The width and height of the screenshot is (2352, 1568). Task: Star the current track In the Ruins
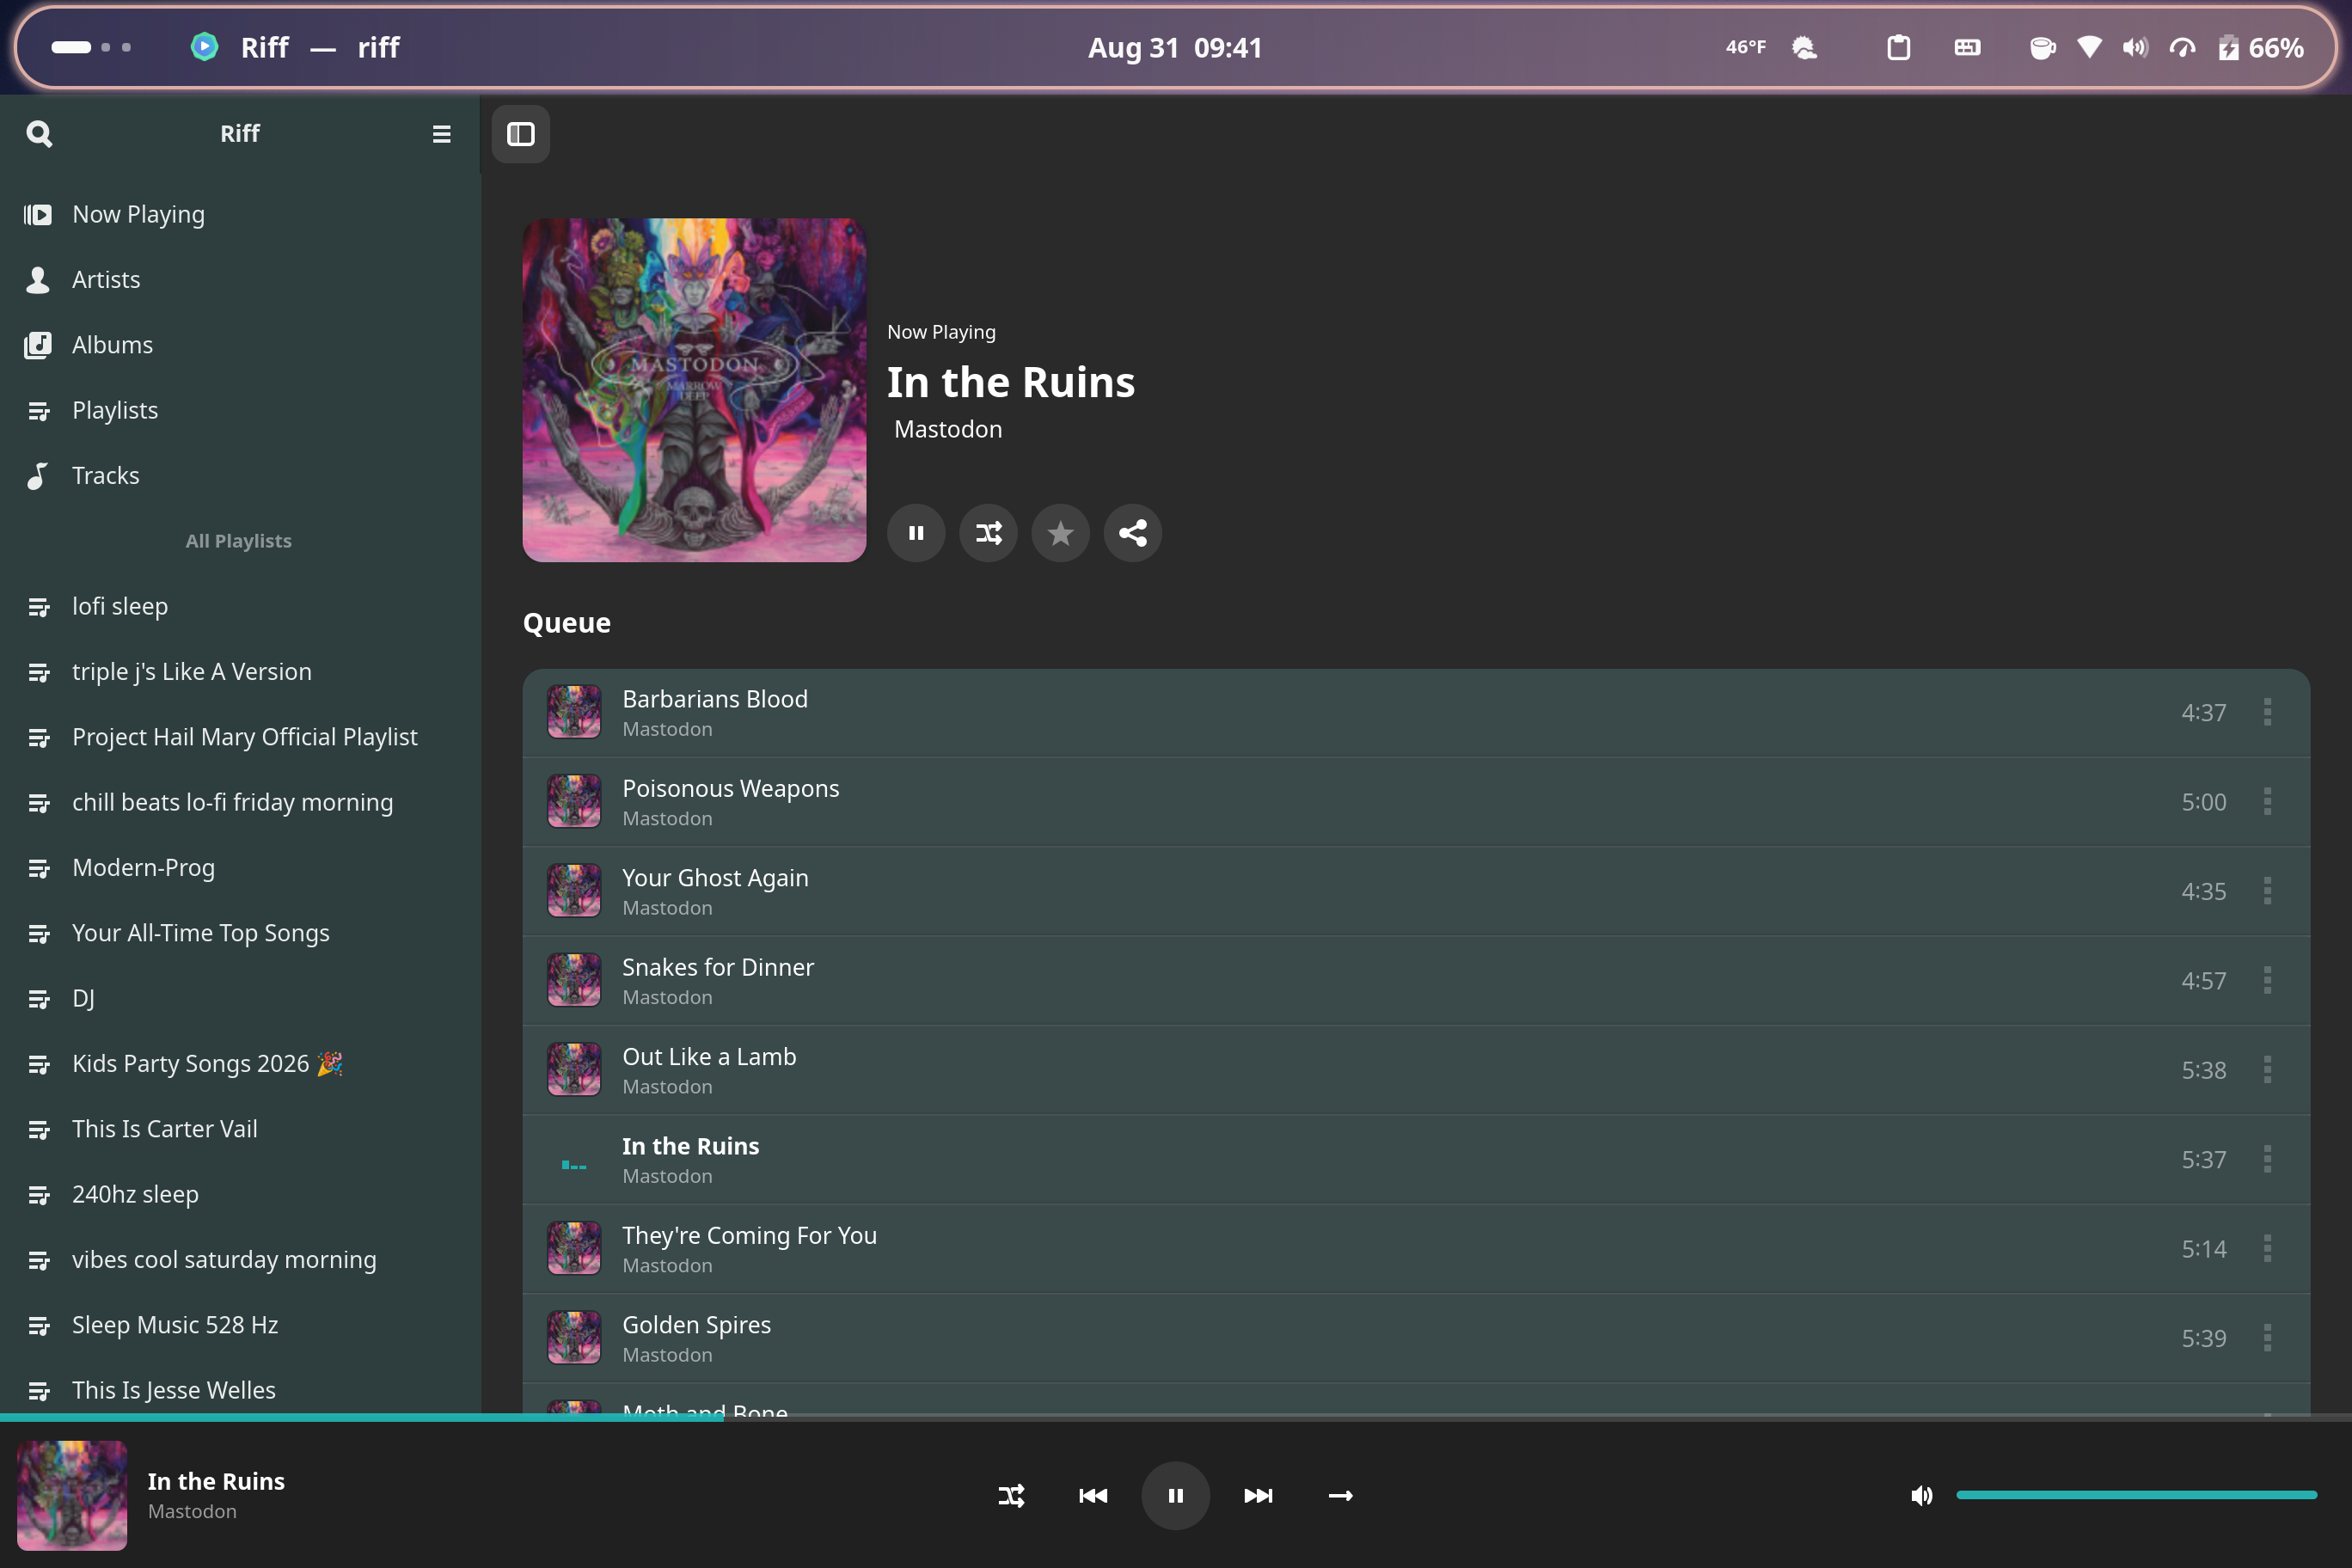pos(1060,533)
